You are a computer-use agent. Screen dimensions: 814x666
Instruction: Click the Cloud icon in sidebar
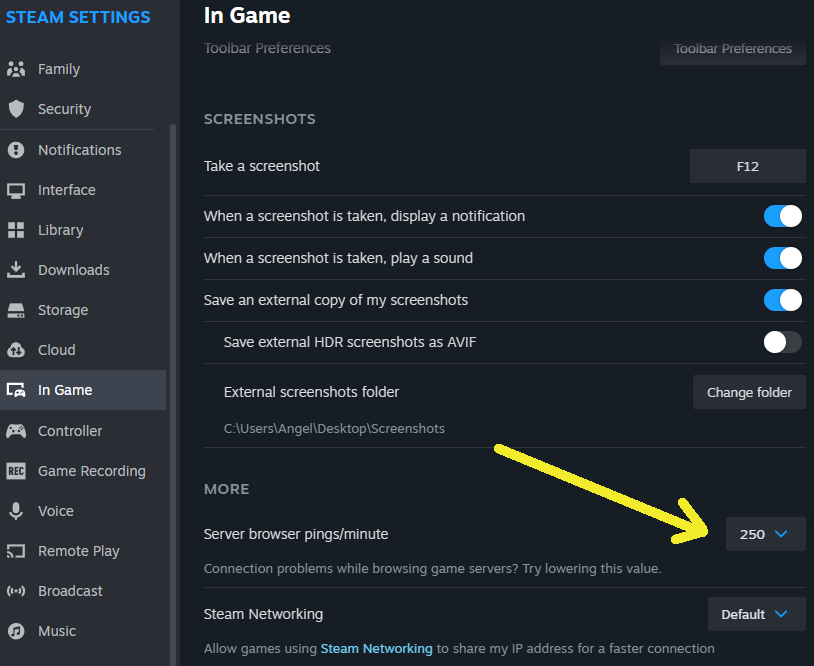pyautogui.click(x=16, y=350)
